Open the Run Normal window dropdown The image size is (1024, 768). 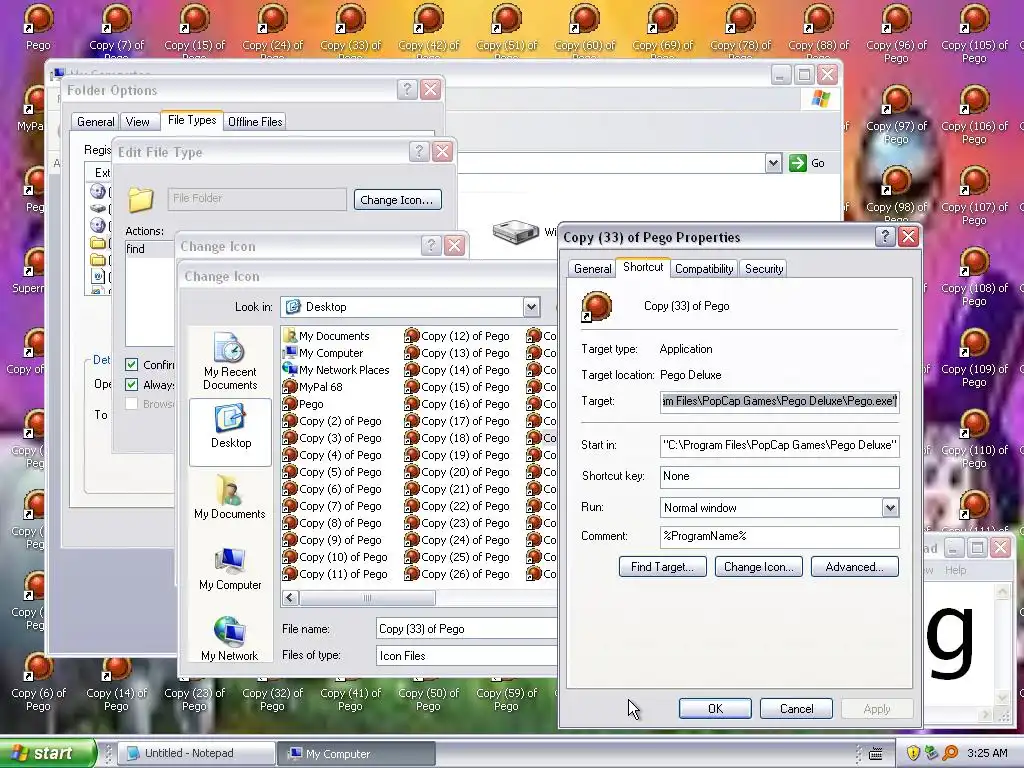(890, 507)
